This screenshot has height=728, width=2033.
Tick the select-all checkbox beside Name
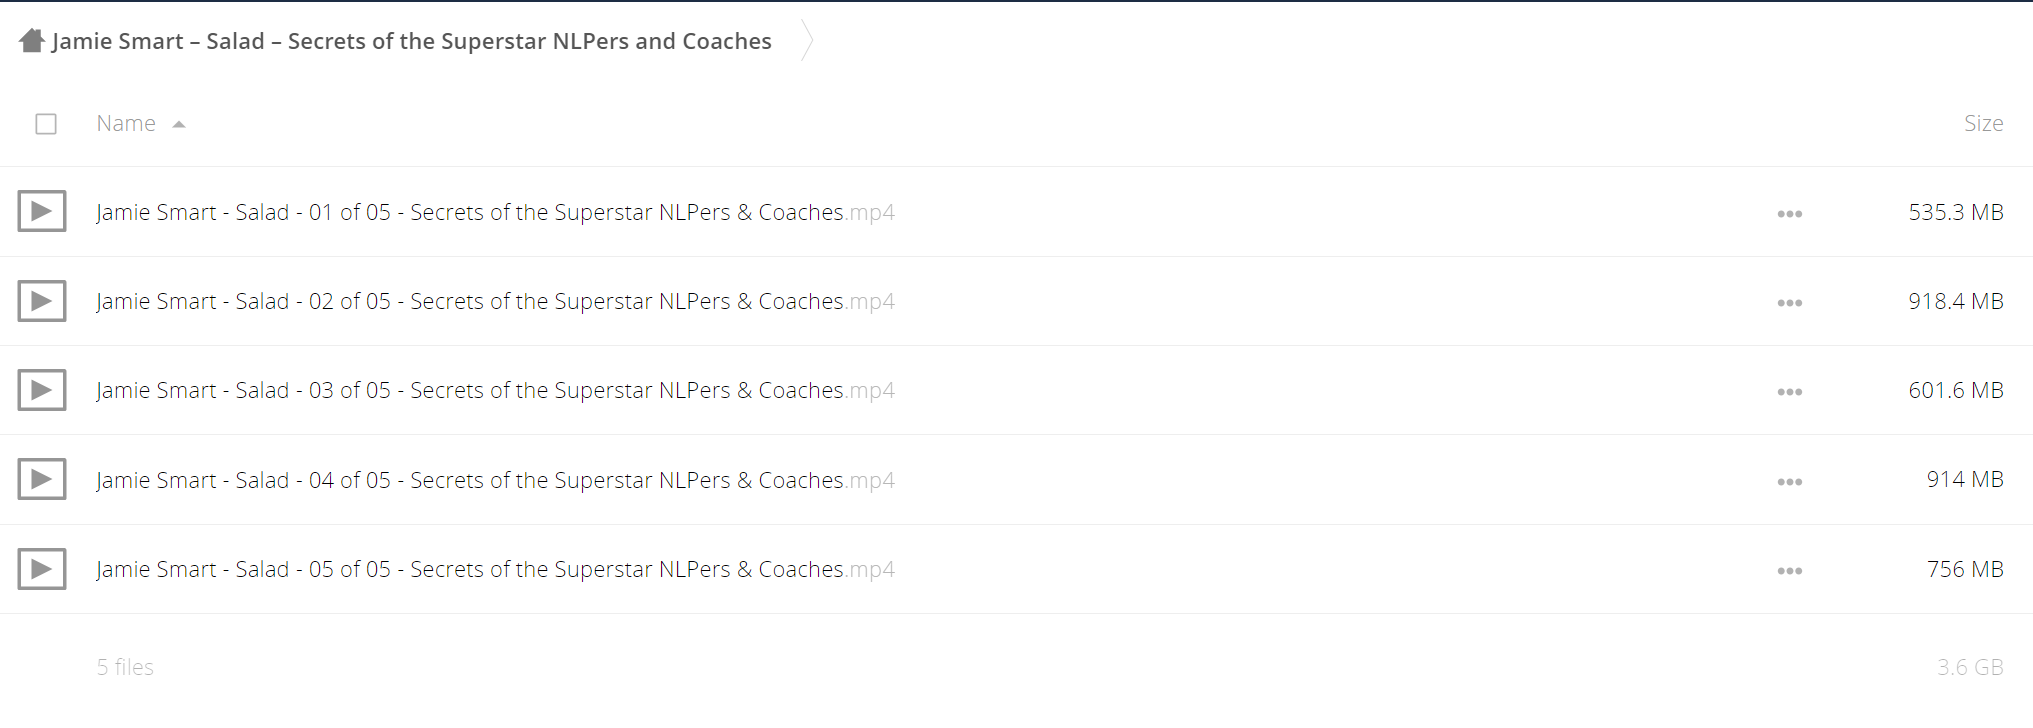click(x=46, y=124)
